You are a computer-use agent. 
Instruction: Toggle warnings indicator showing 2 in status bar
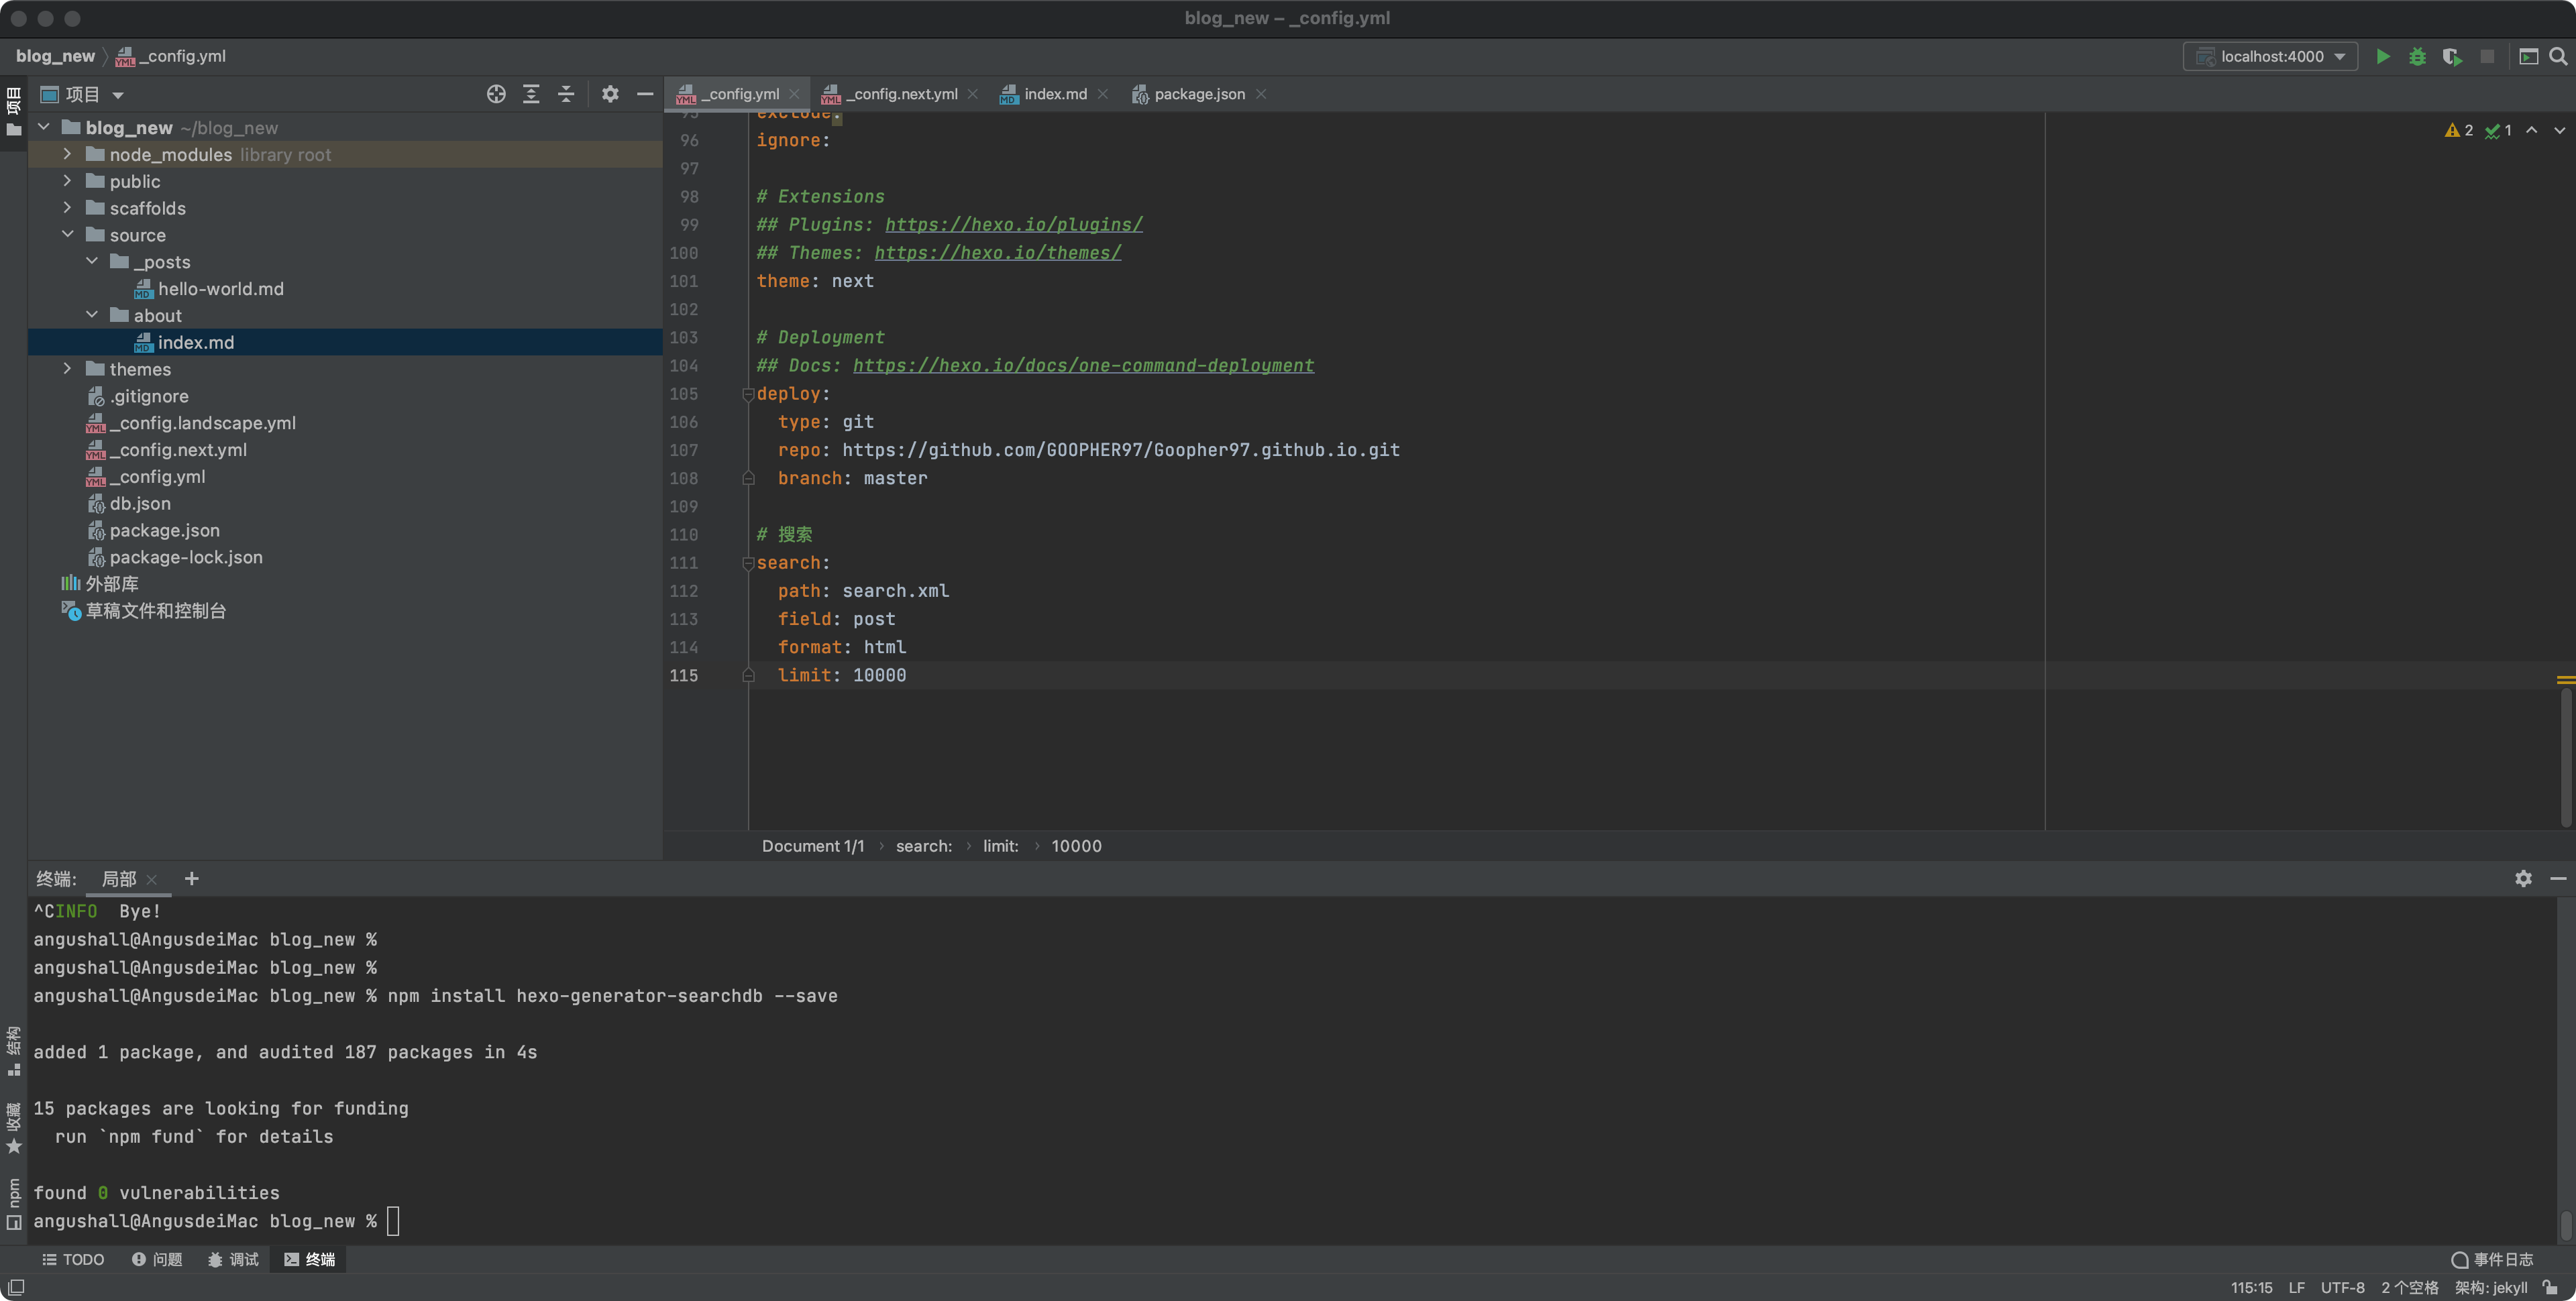click(x=2458, y=129)
